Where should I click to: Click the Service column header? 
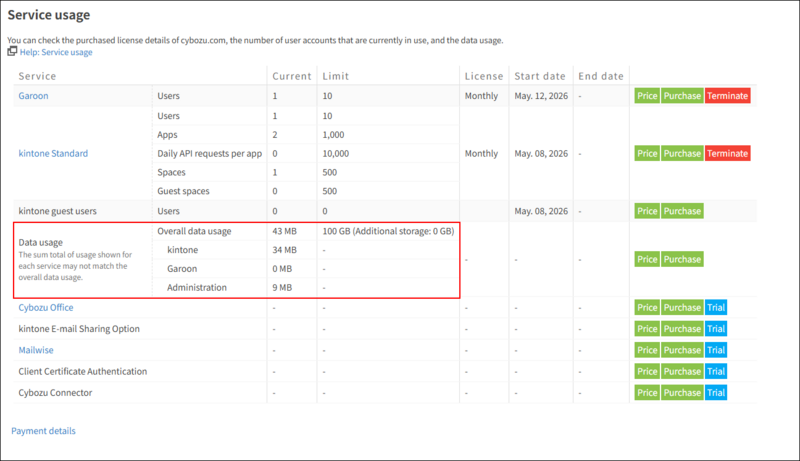point(37,76)
